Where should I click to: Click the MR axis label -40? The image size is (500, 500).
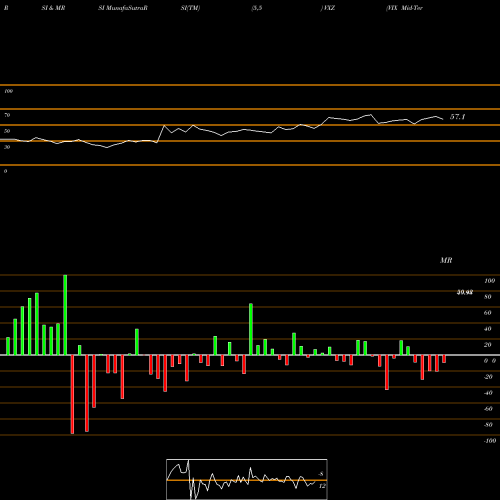[488, 393]
